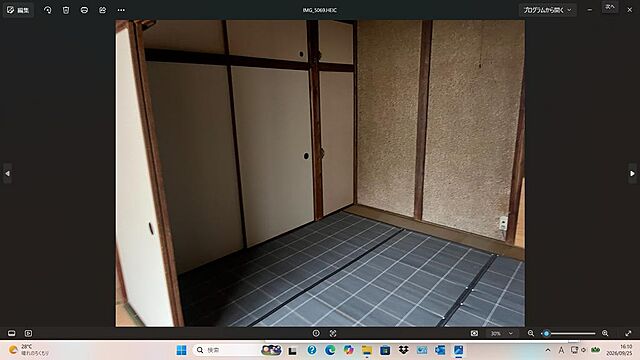Click the IMG_5069.HEIC file name title
This screenshot has height=360, width=640.
320,10
